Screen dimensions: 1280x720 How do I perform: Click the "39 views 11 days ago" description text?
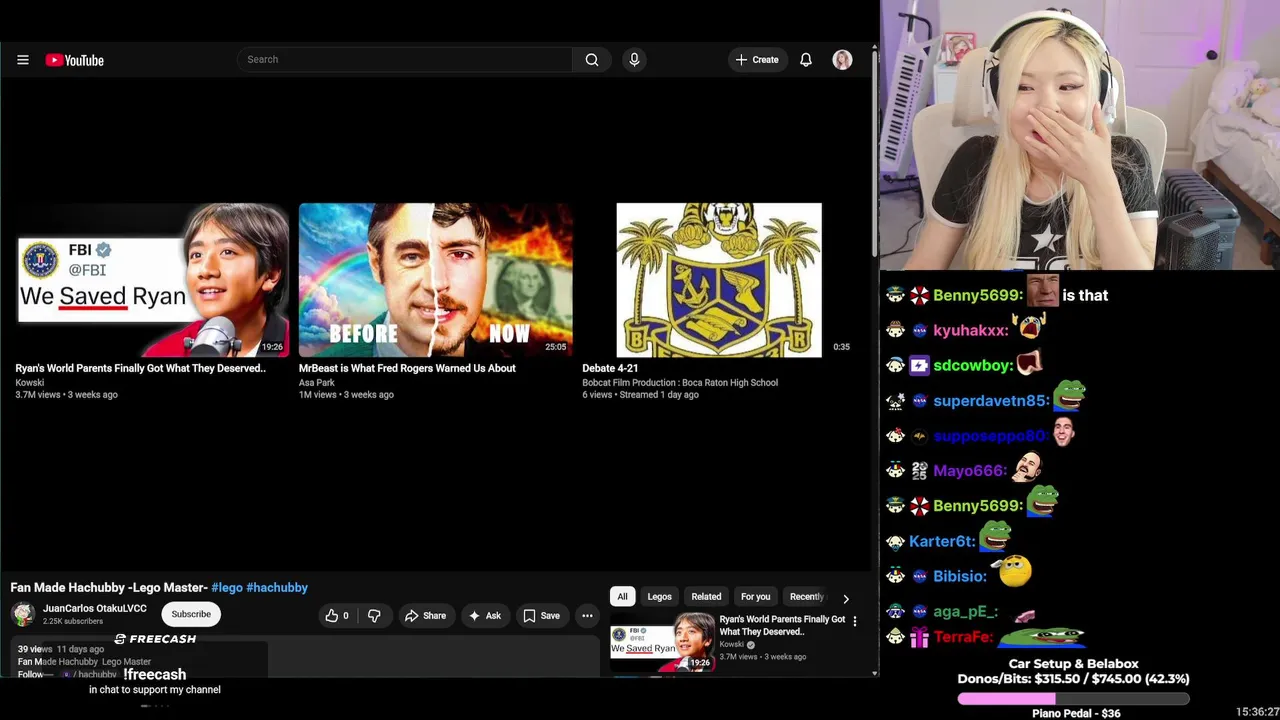[x=60, y=649]
